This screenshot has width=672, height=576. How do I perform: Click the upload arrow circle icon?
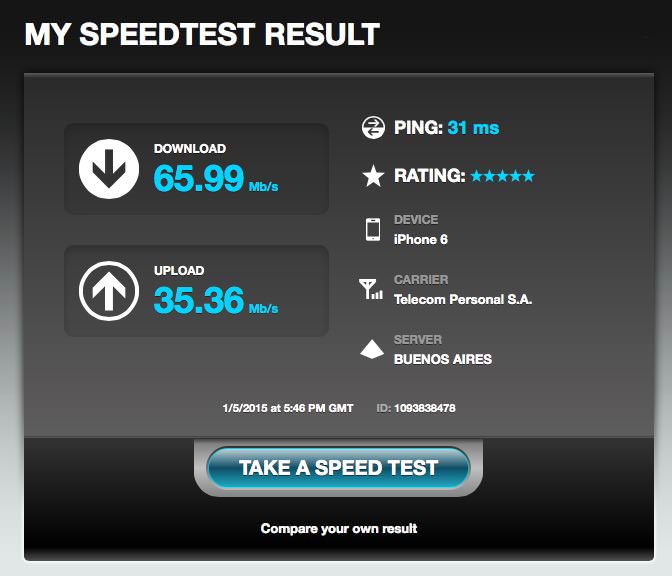(x=109, y=291)
